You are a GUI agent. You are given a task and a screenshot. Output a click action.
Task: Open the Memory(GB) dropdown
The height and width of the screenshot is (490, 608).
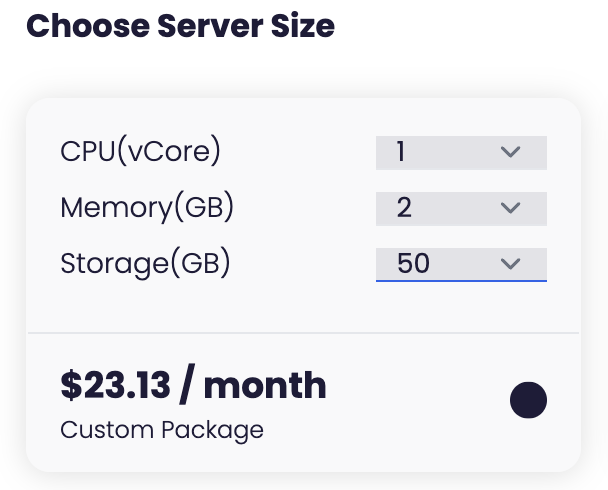(460, 208)
